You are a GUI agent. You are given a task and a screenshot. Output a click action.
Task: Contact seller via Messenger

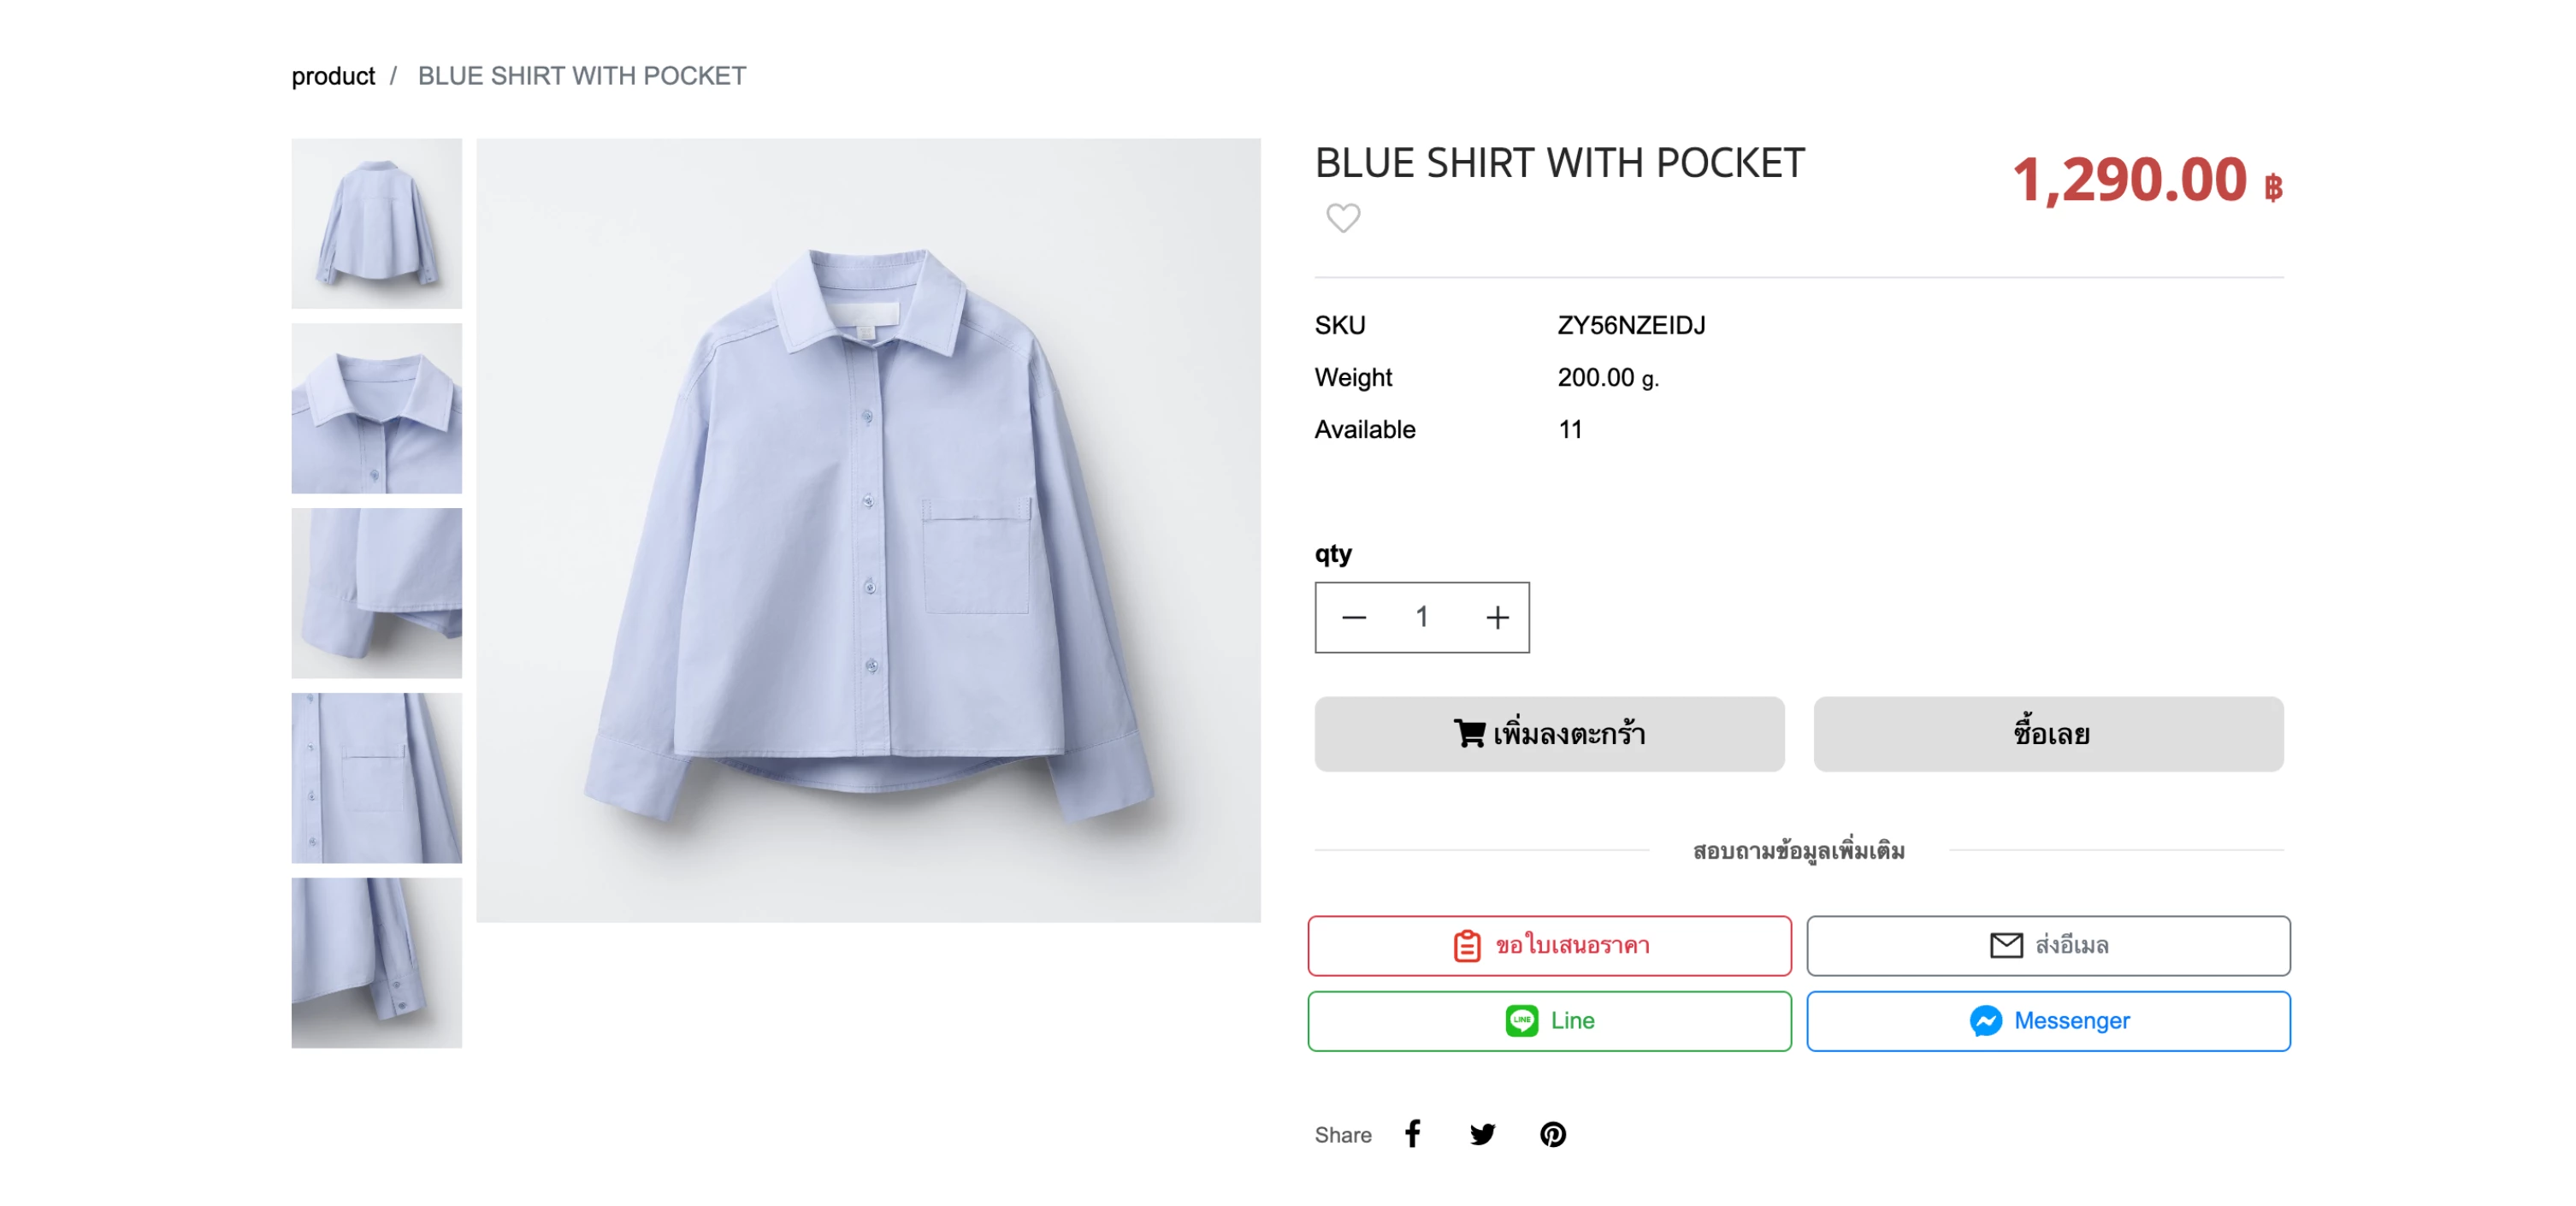2047,1020
